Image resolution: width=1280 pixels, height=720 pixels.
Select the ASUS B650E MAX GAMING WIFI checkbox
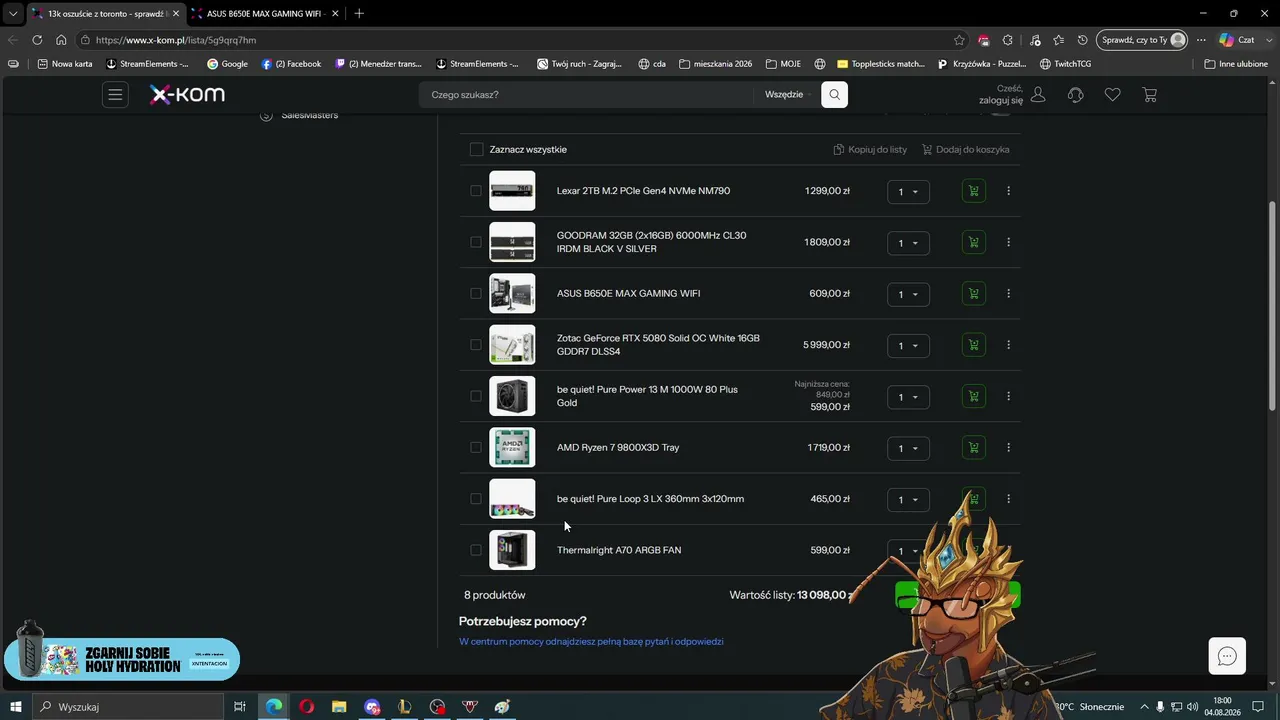(x=476, y=294)
